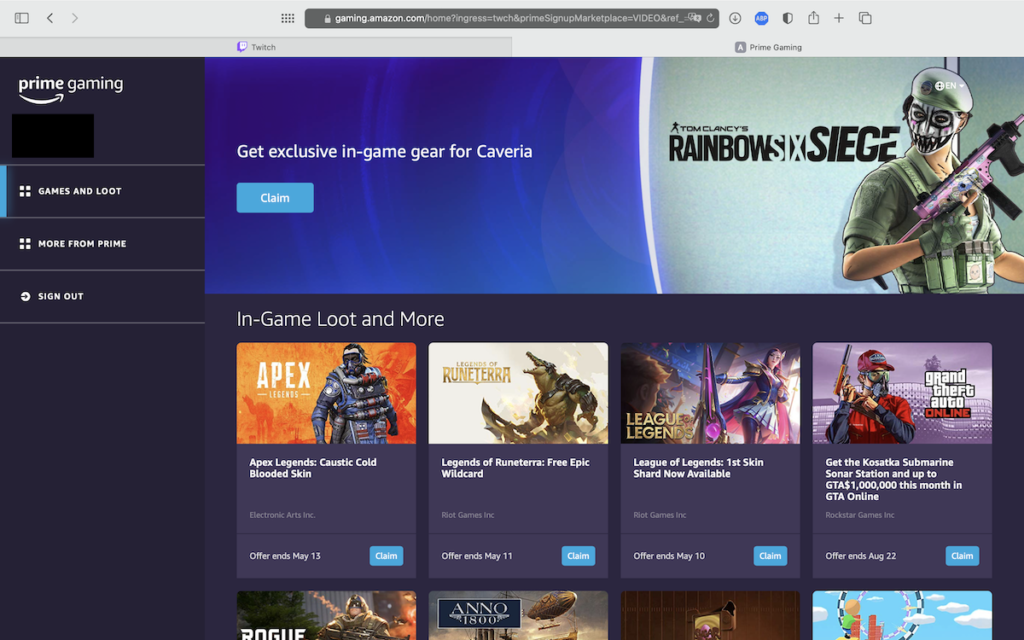This screenshot has height=640, width=1024.
Task: Go back using the browser back arrow
Action: 50,18
